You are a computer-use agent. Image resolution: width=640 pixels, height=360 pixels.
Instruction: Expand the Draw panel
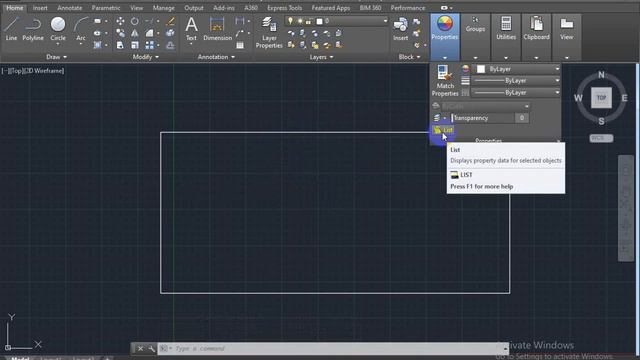tap(56, 57)
